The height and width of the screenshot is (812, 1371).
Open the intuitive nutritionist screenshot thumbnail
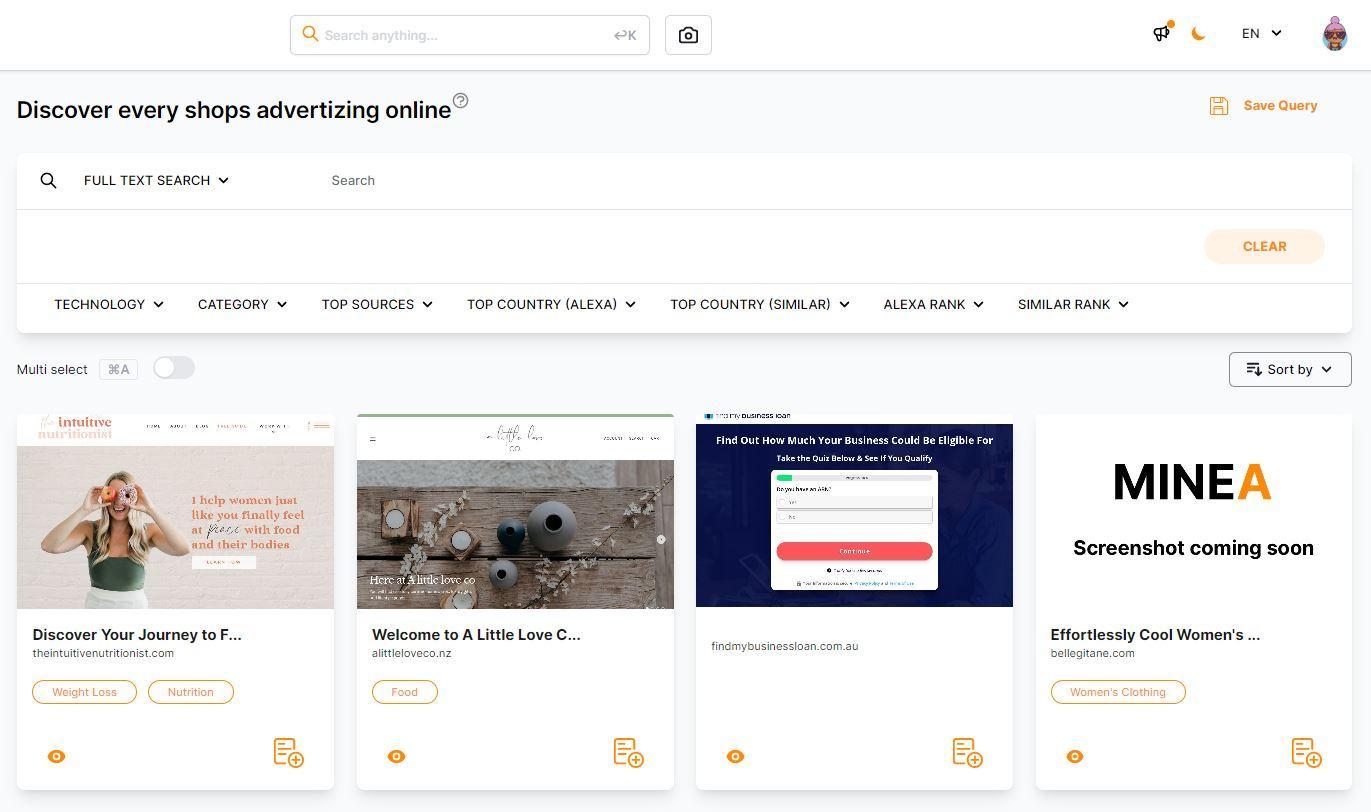click(x=175, y=511)
